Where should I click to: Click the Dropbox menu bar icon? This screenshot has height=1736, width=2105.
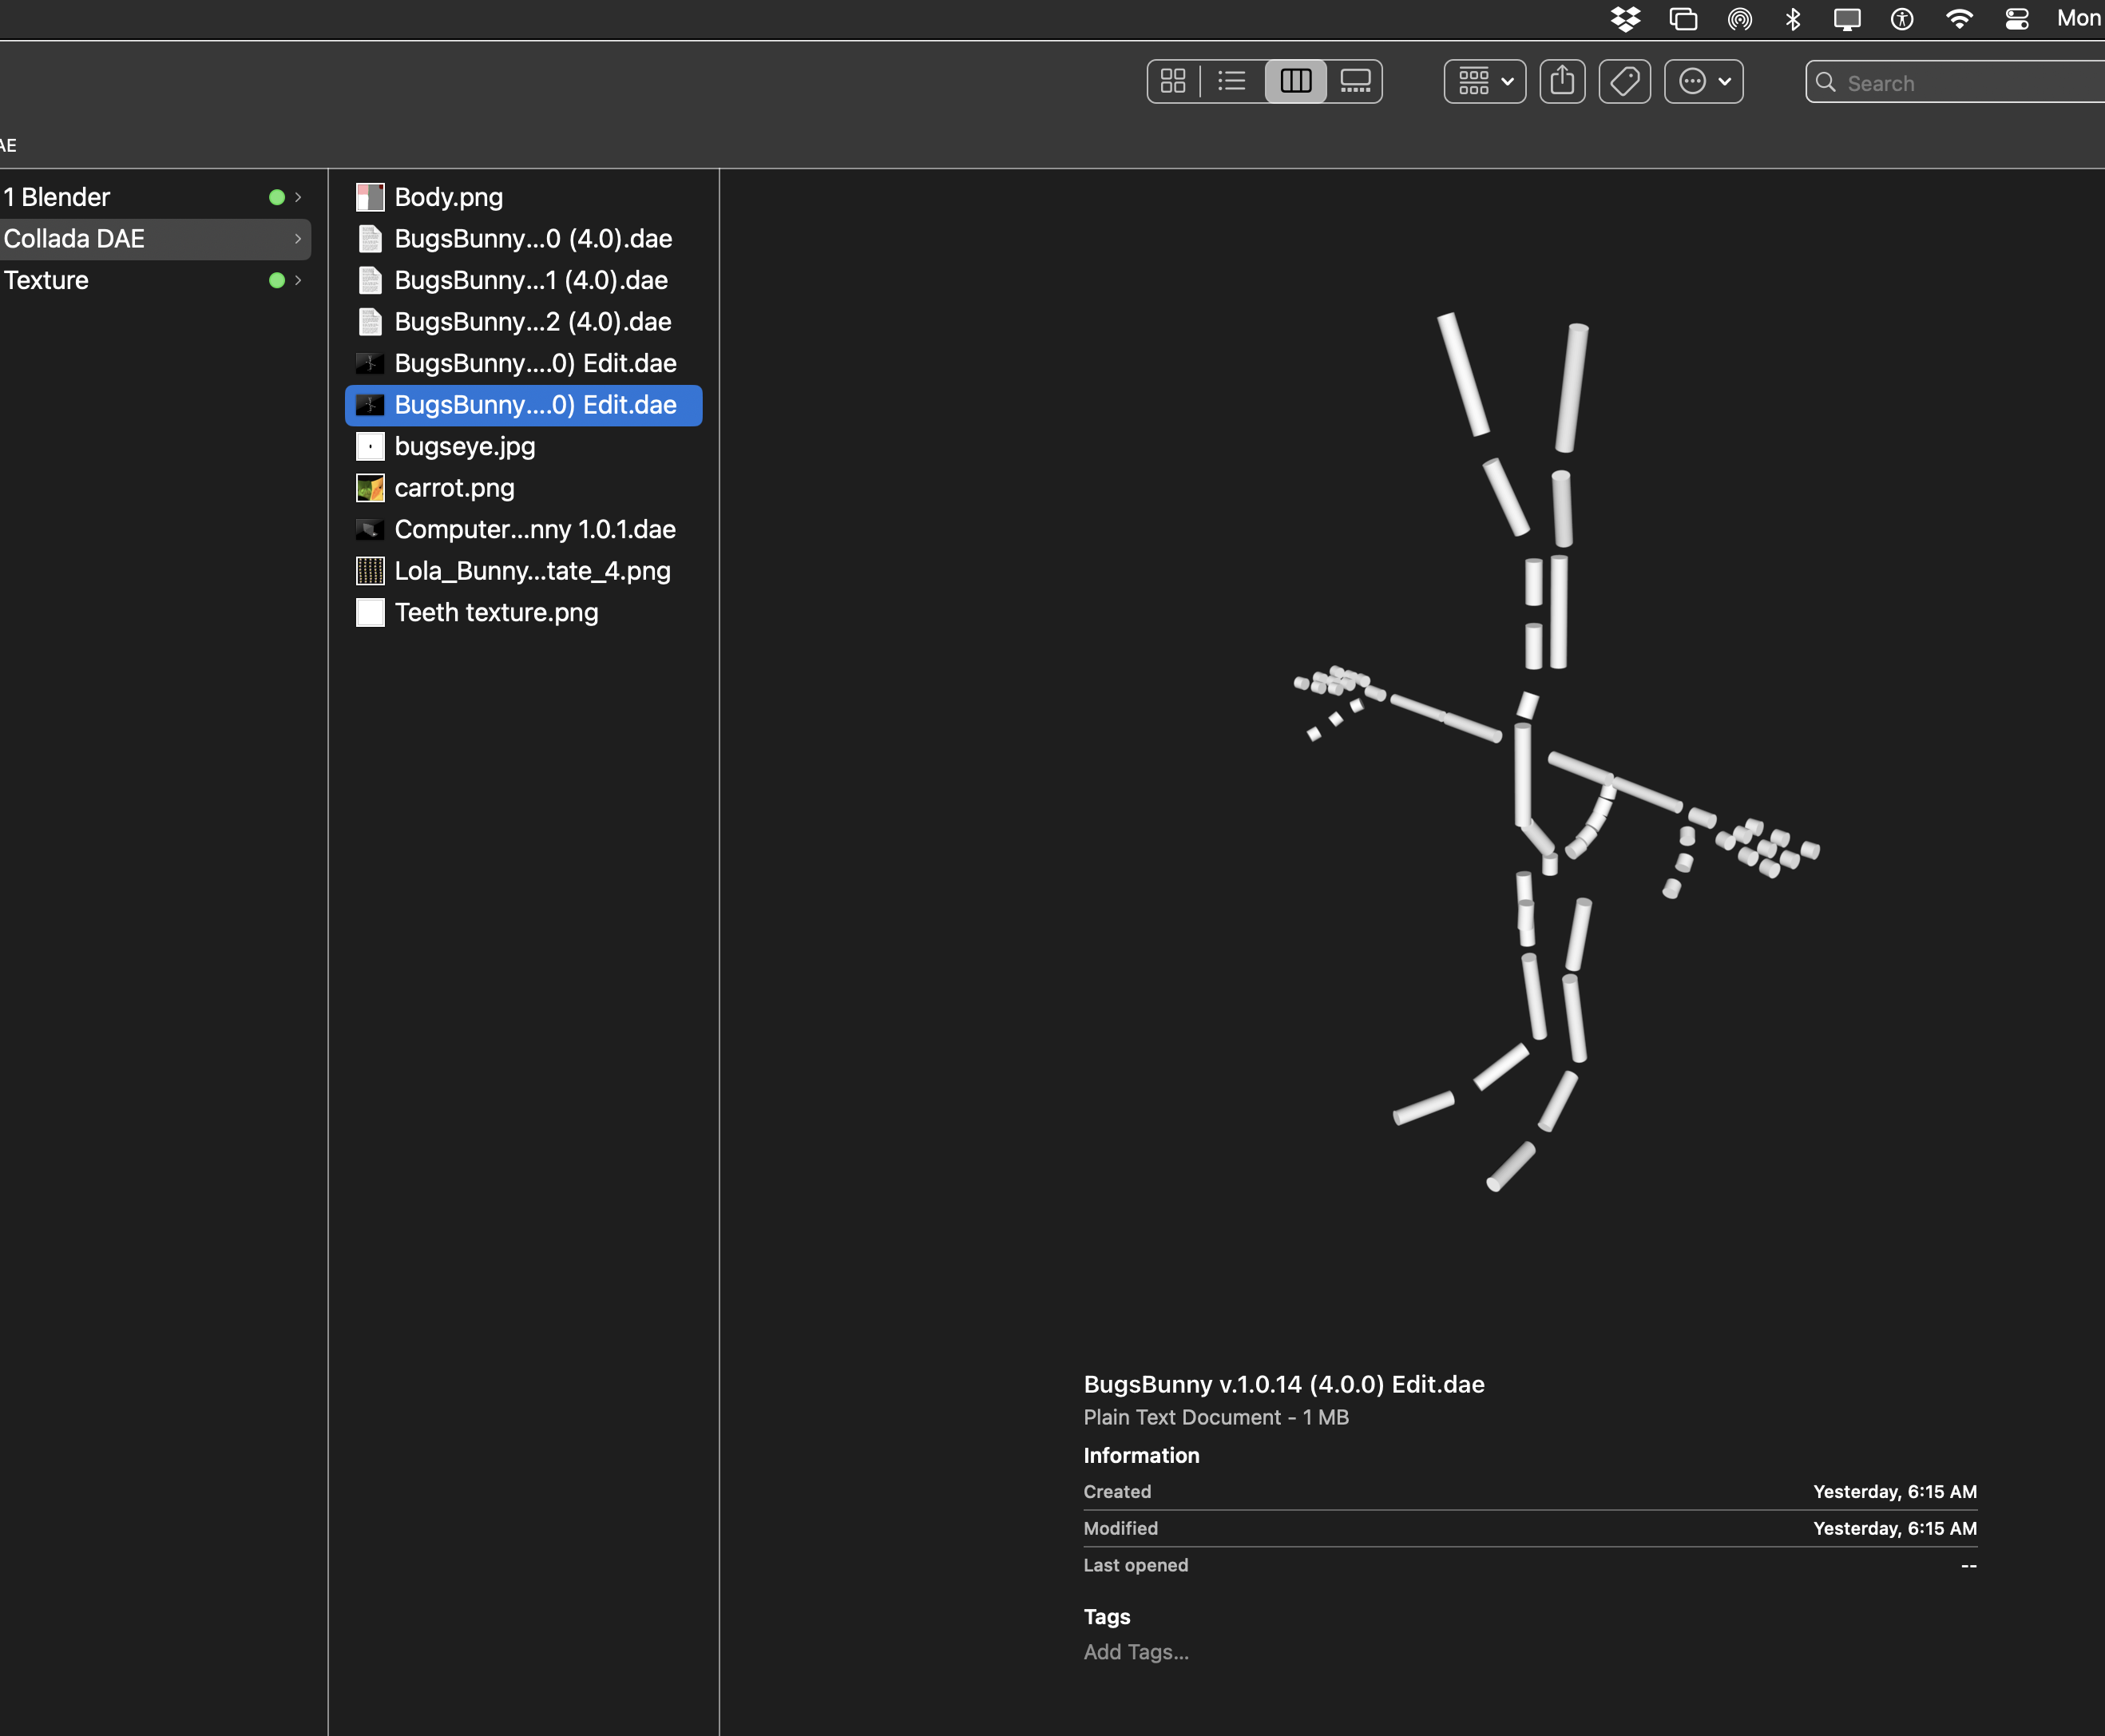(x=1626, y=19)
